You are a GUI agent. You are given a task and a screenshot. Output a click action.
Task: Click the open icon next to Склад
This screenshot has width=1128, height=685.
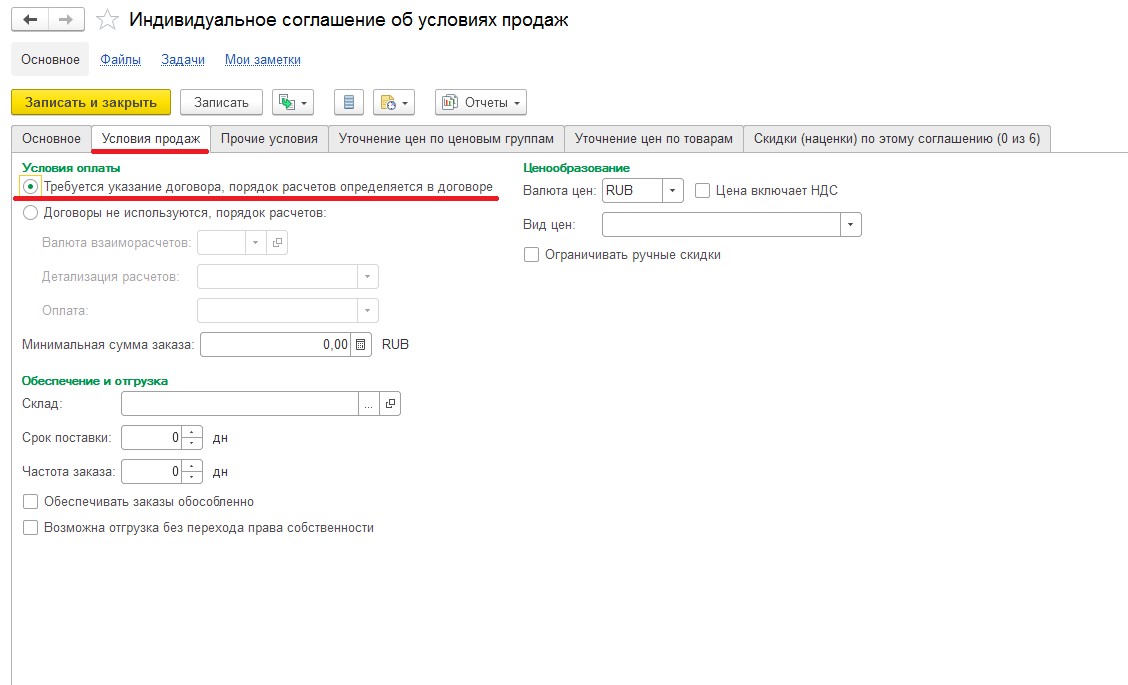coord(390,404)
